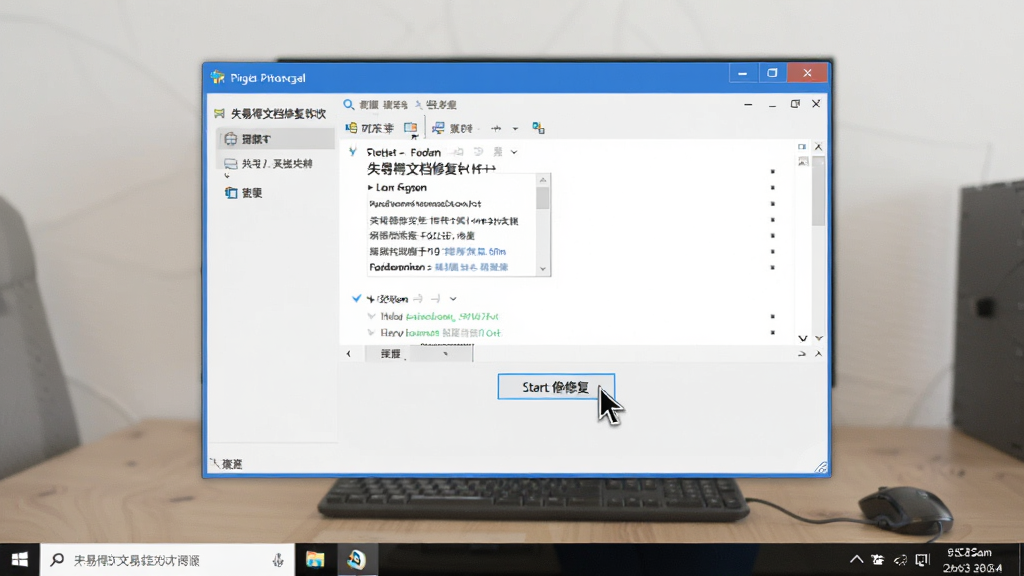Click the wrench tool icon beside search

tap(419, 104)
